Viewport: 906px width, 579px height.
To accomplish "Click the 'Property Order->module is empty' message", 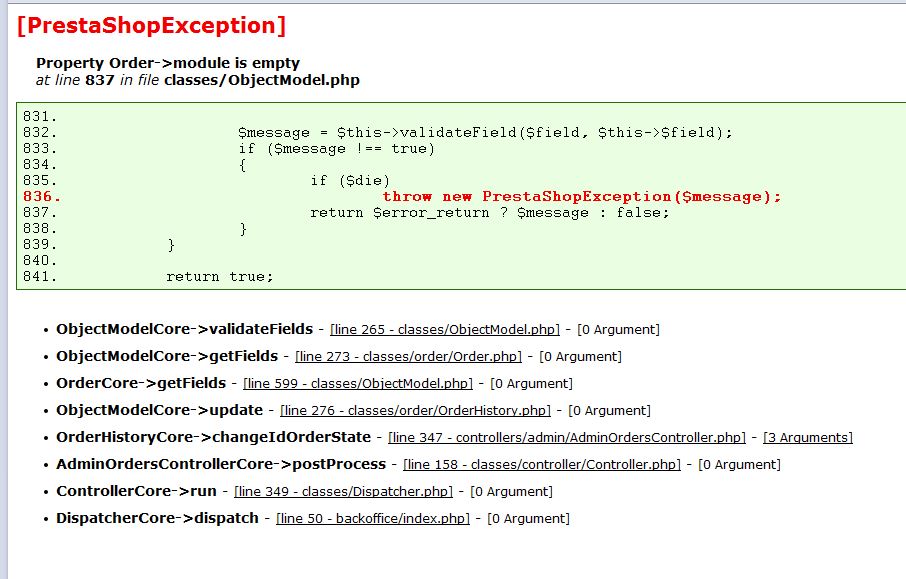I will point(168,62).
